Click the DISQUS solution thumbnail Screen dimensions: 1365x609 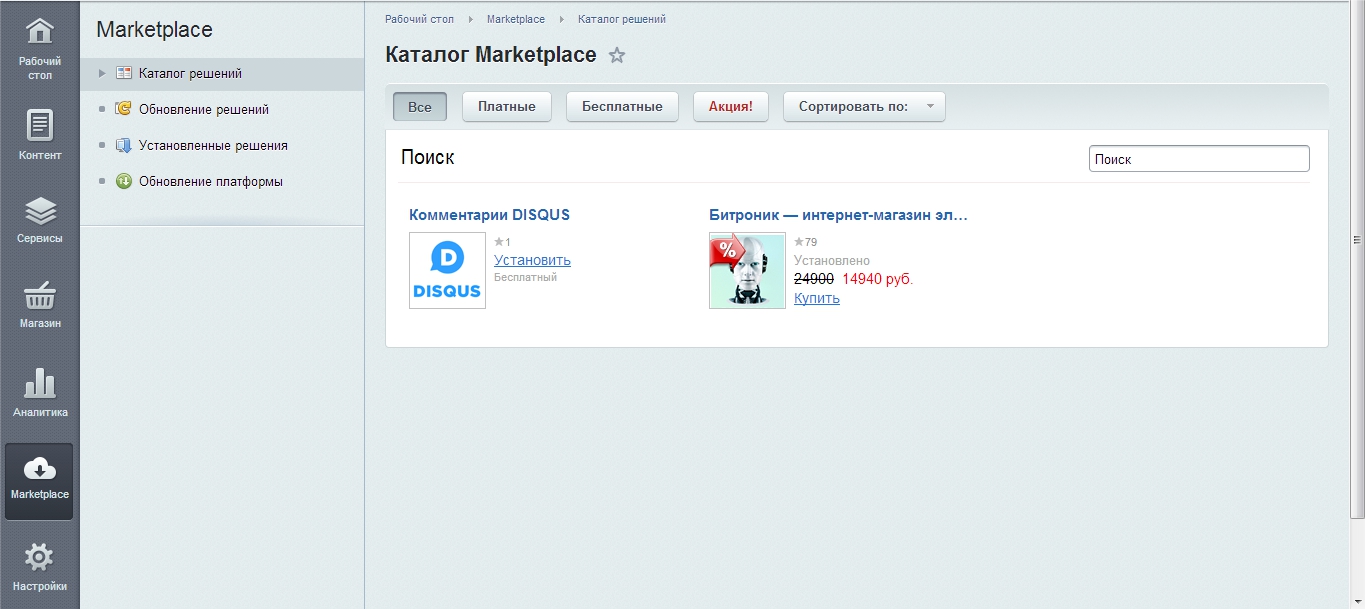(447, 270)
